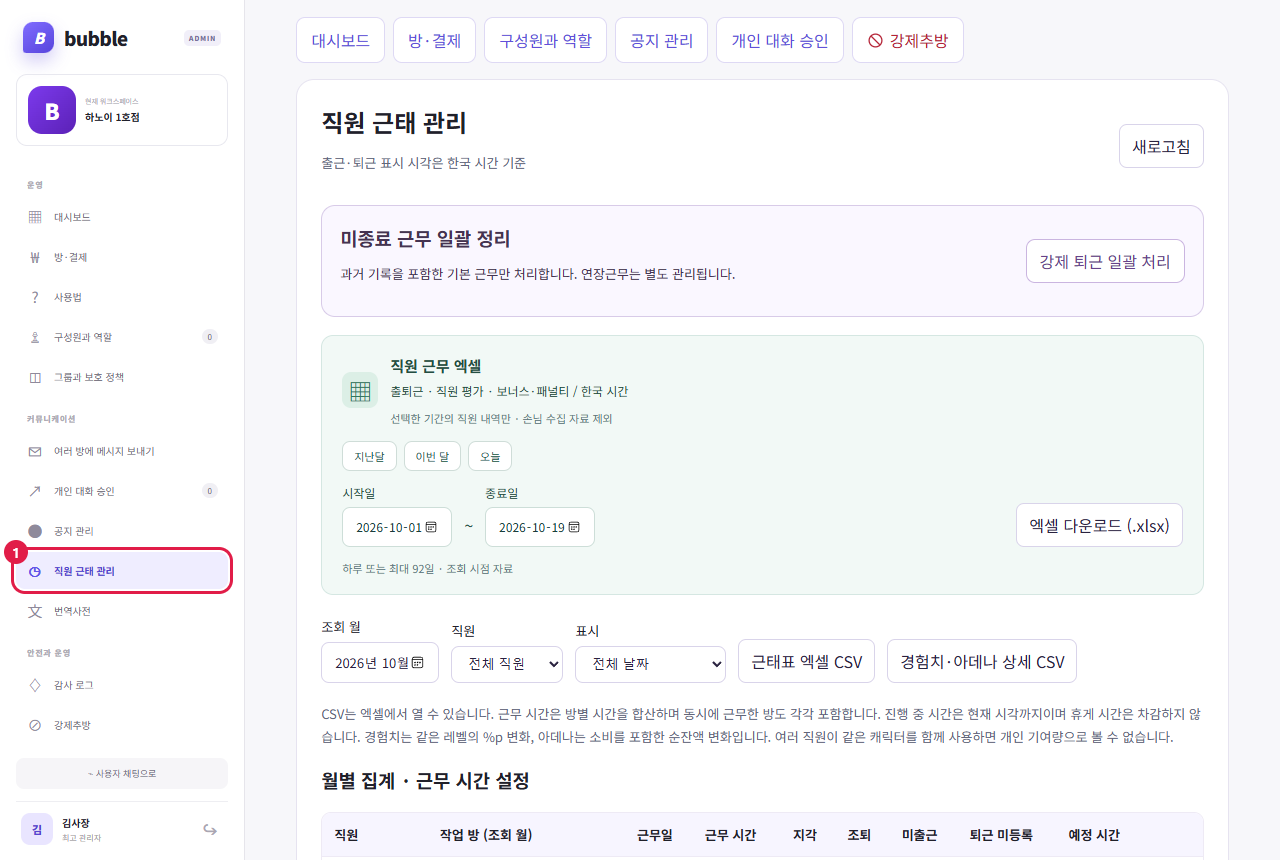Image resolution: width=1280 pixels, height=860 pixels.
Task: Select the 오늘 preset chip
Action: [490, 456]
